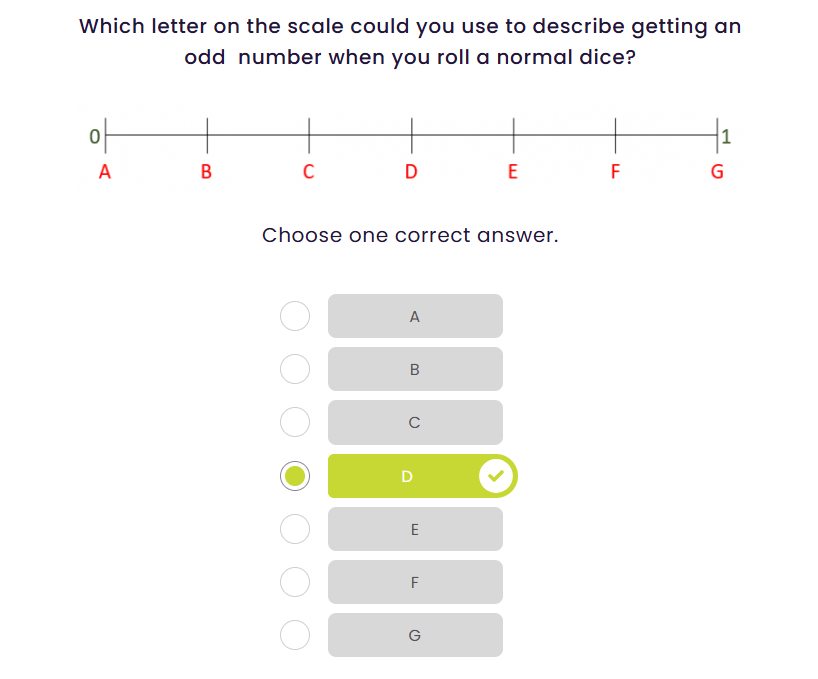Click the highlighted green D answer button

click(x=405, y=476)
